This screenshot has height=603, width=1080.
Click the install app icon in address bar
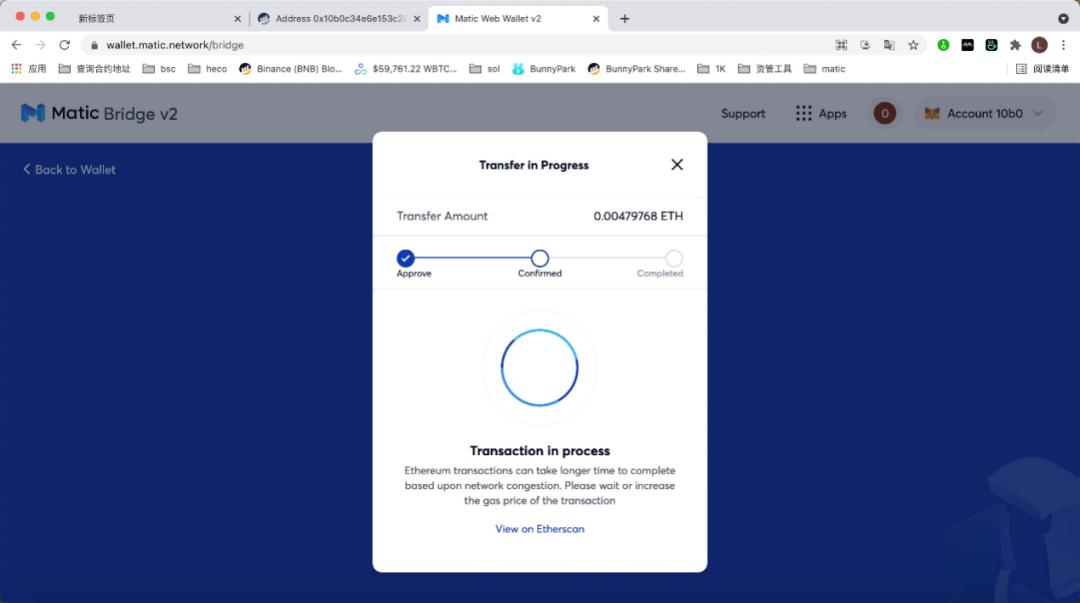click(x=865, y=45)
